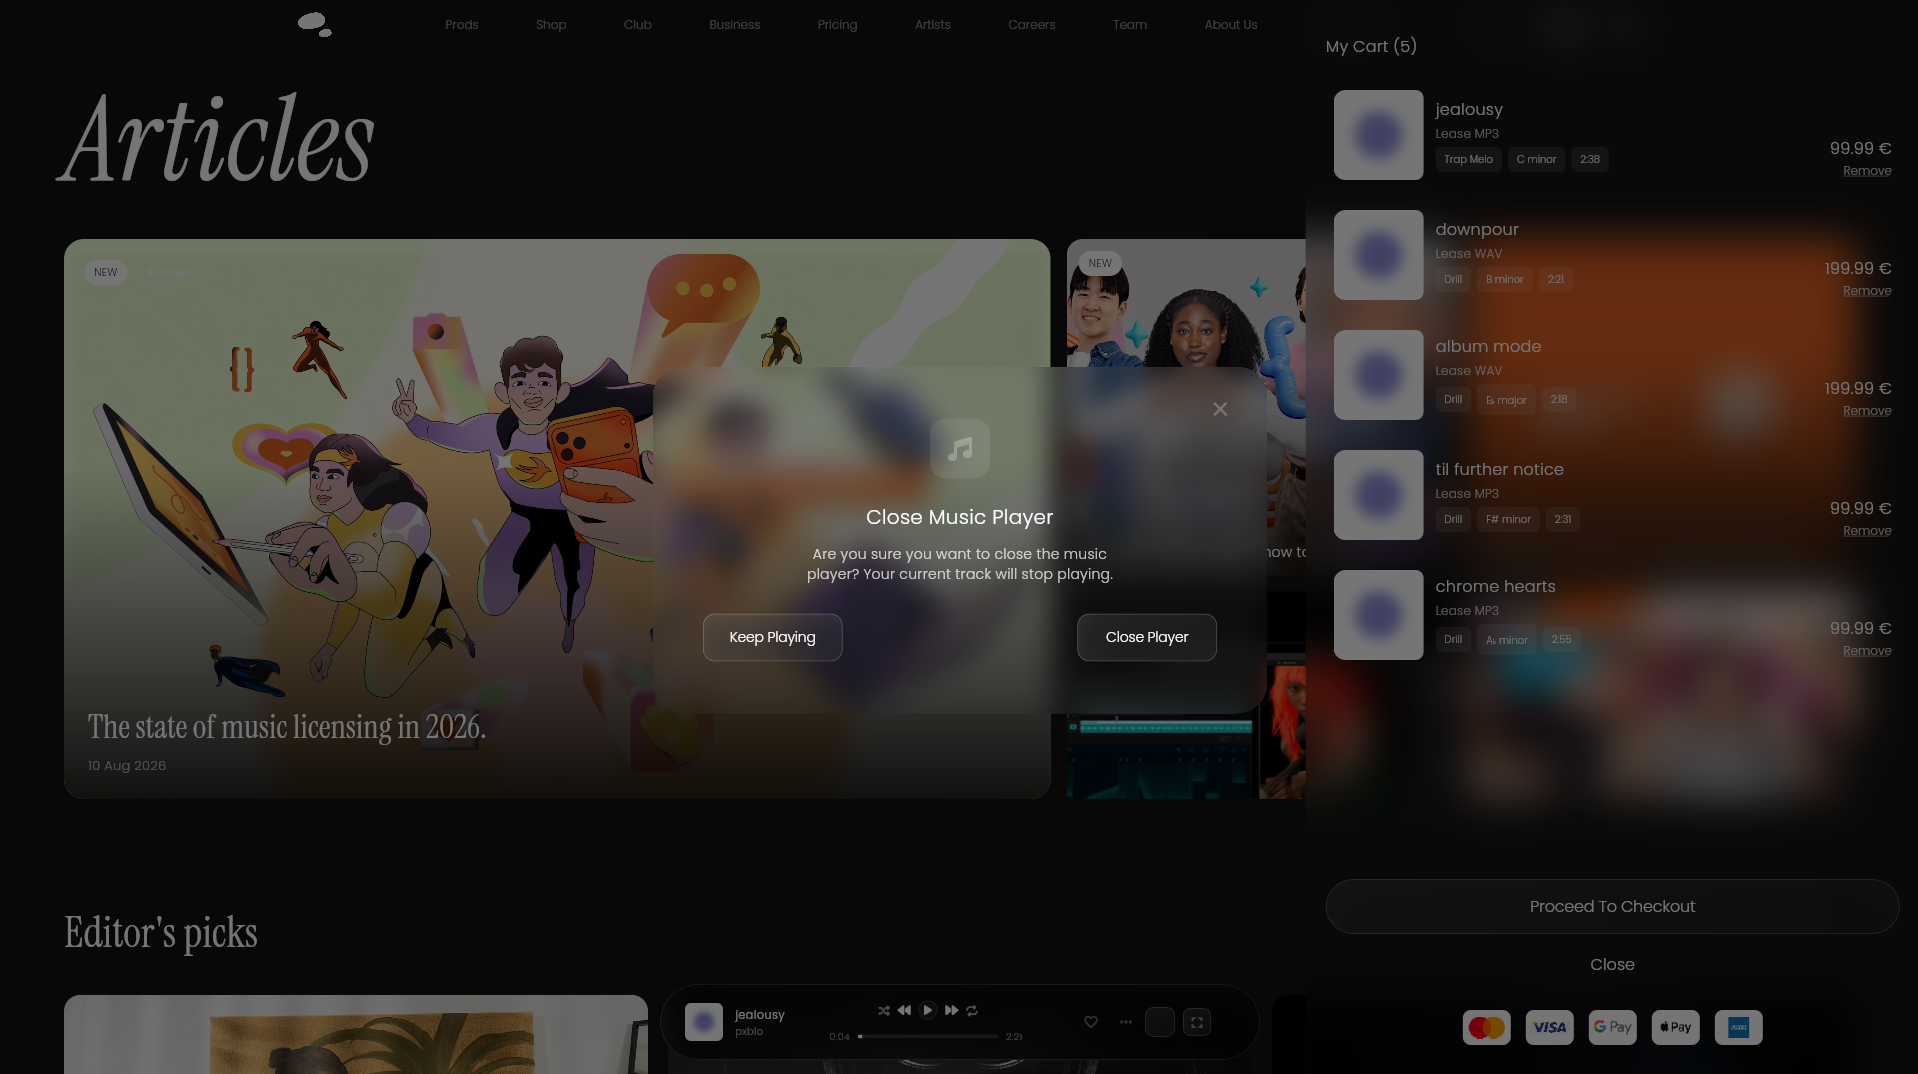This screenshot has width=1918, height=1074.
Task: Open the Club navigation item
Action: coord(637,25)
